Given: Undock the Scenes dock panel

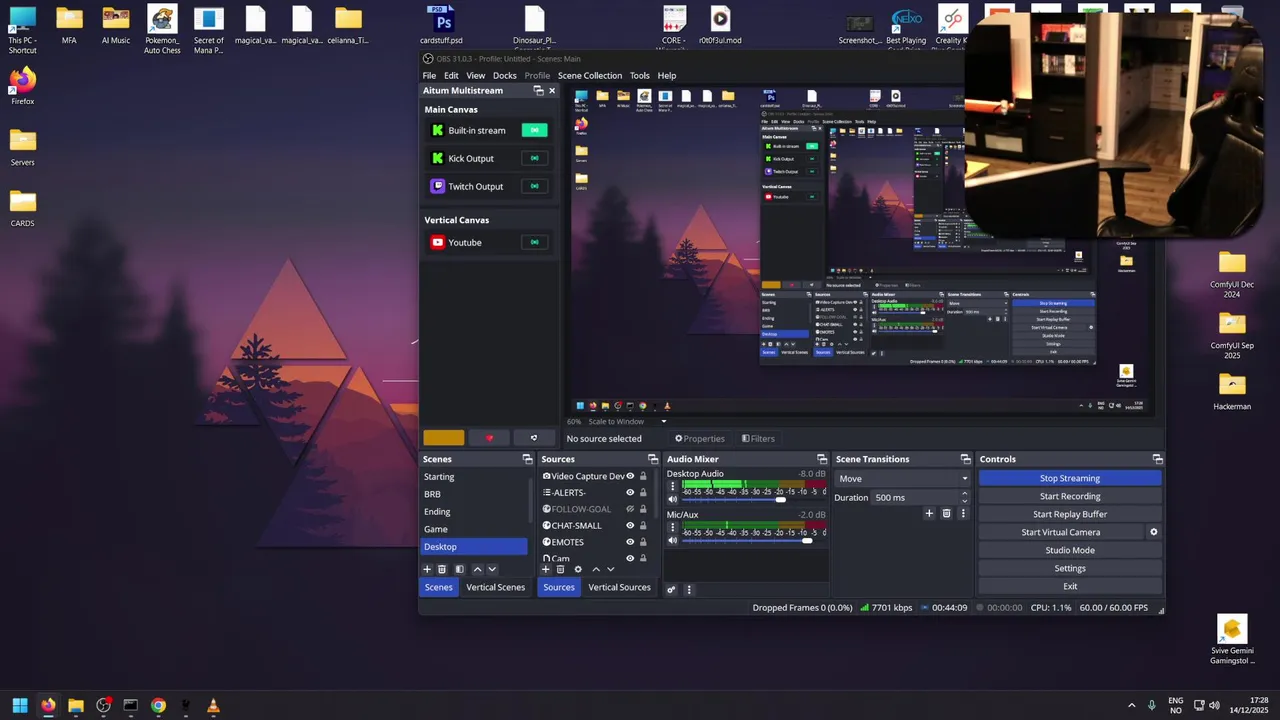Looking at the screenshot, I should click(x=527, y=459).
